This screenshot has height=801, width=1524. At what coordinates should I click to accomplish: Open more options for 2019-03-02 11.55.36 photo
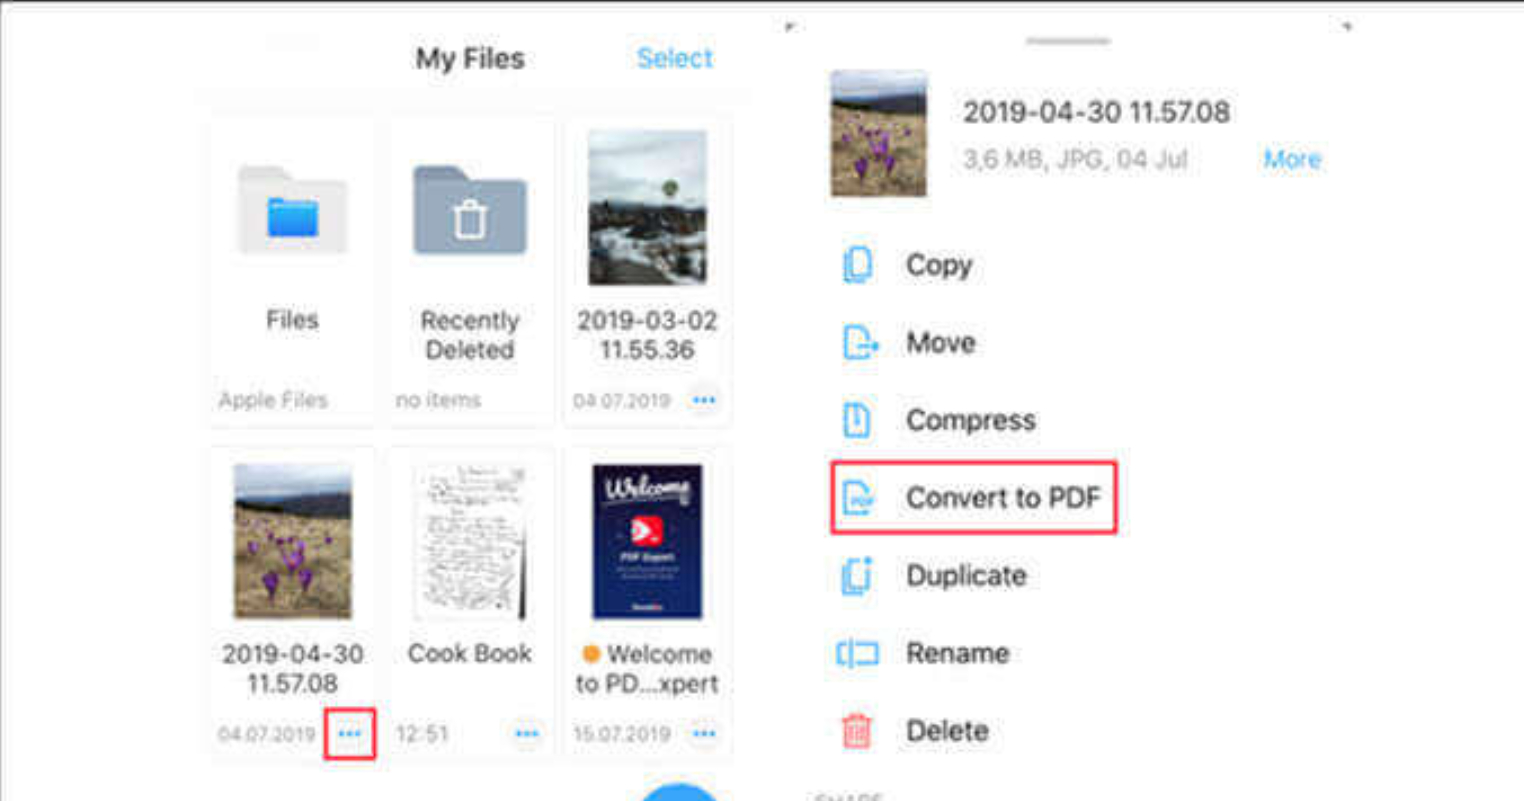(704, 400)
